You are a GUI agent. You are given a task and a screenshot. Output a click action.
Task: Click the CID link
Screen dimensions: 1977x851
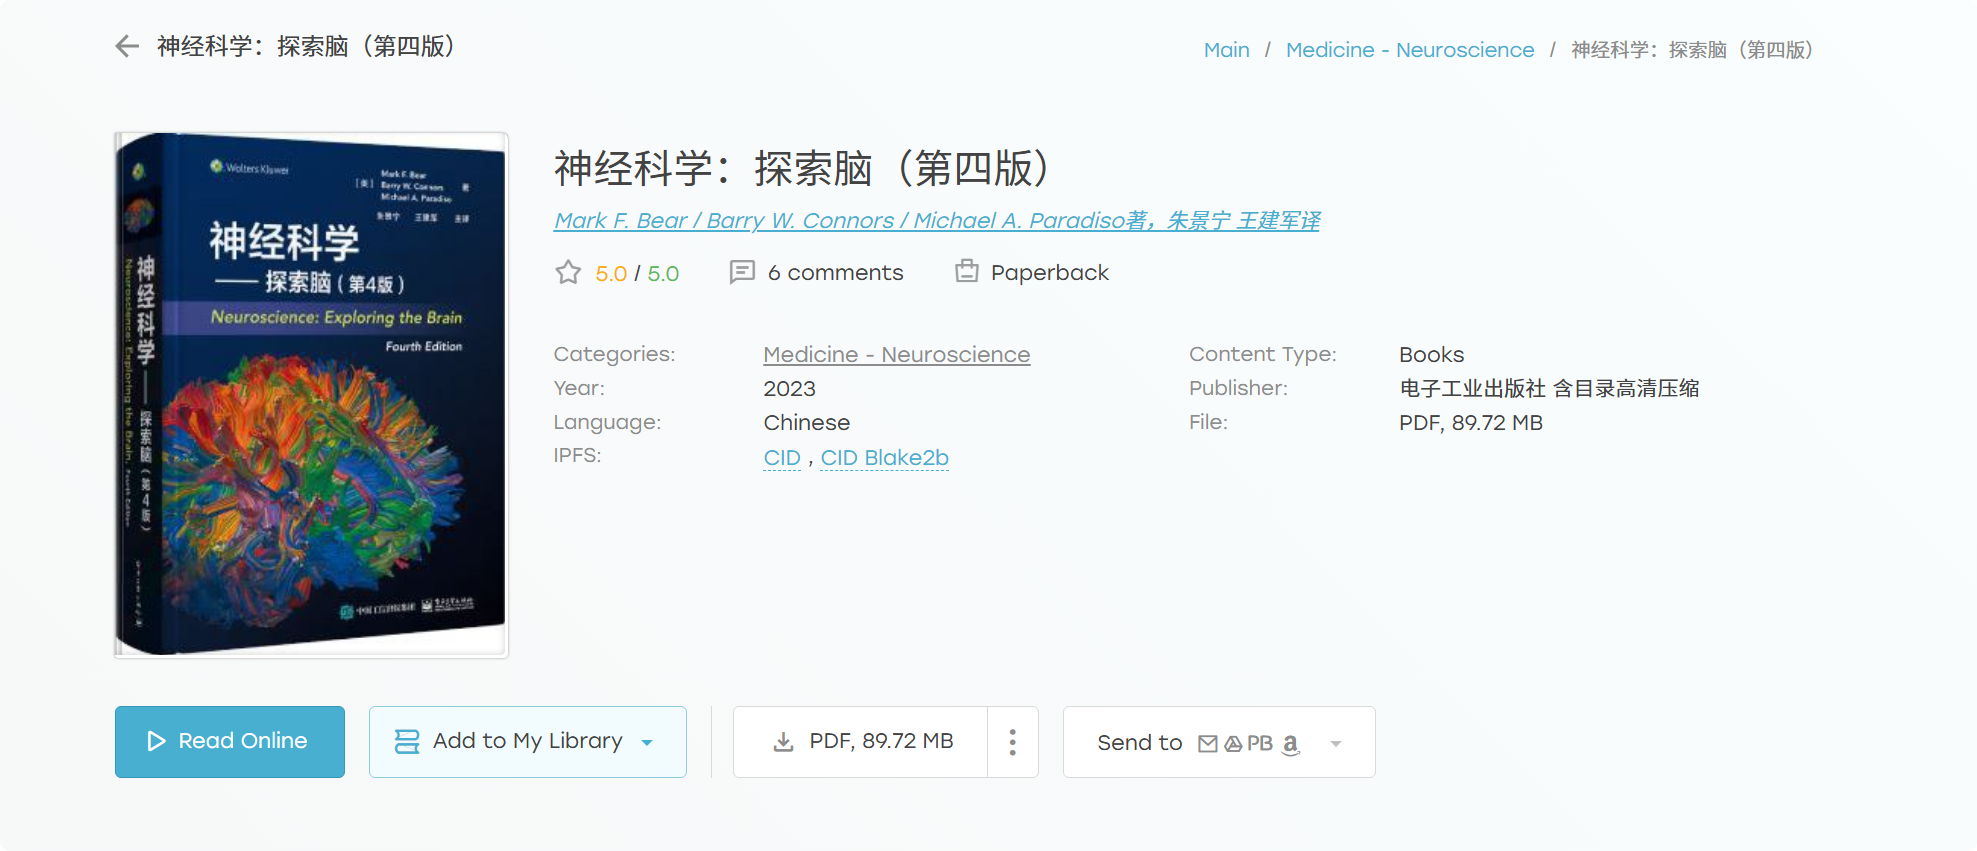pyautogui.click(x=782, y=458)
